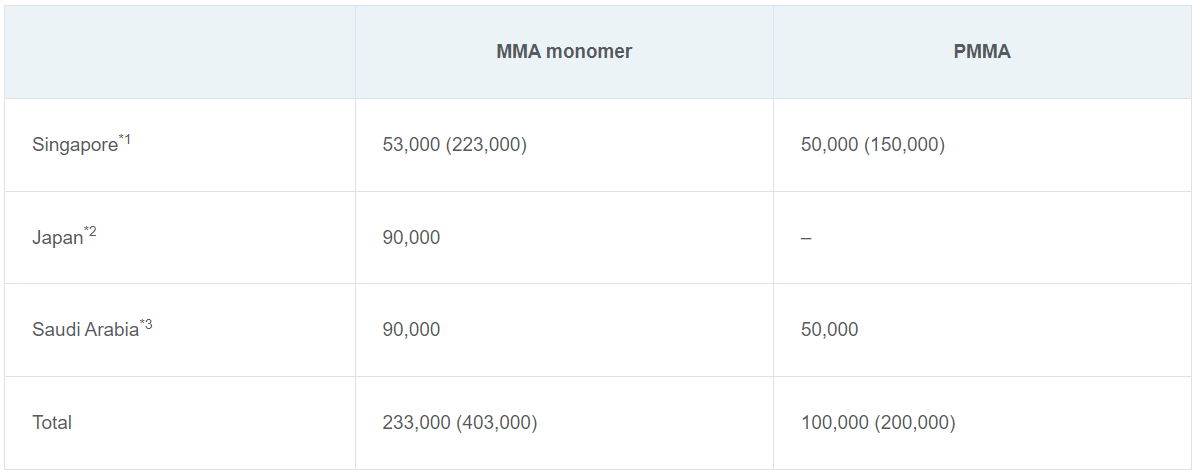The height and width of the screenshot is (474, 1195).
Task: Click the parenthesized 403,000 total figure
Action: pos(497,423)
